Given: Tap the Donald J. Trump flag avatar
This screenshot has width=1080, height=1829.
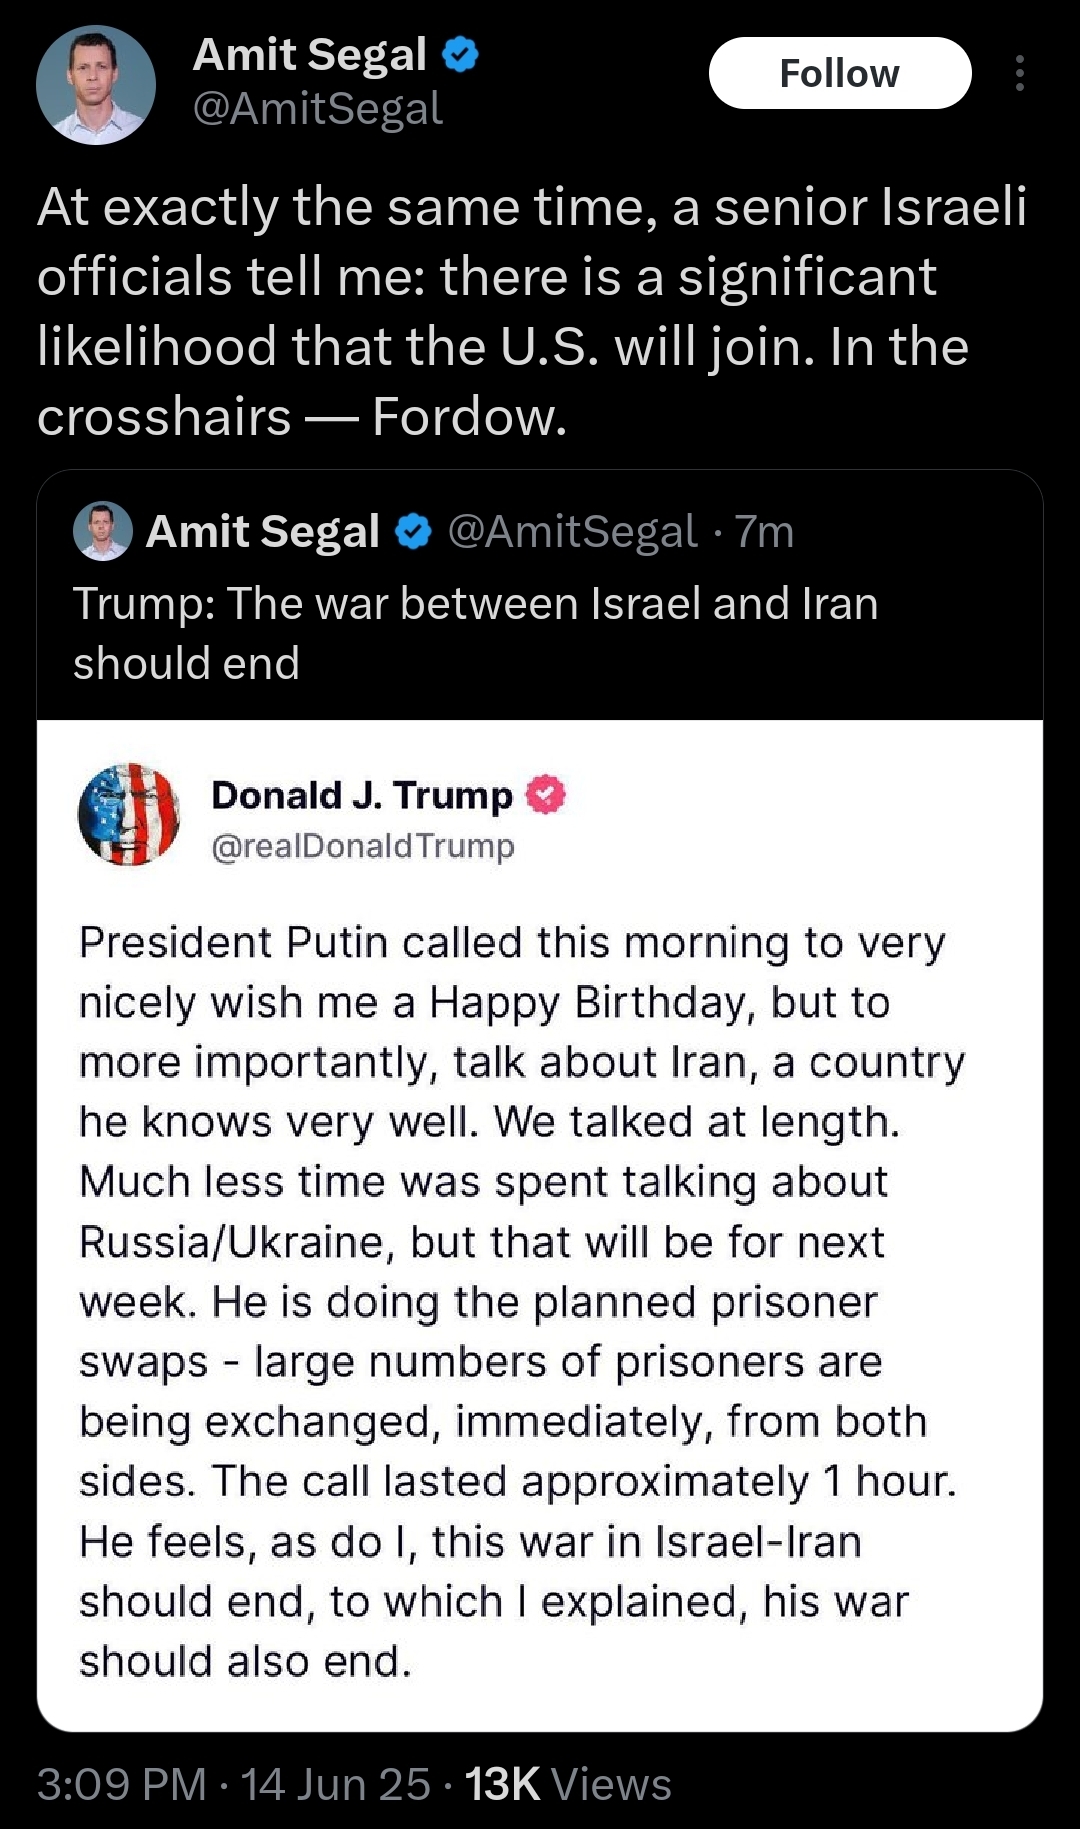Looking at the screenshot, I should point(129,814).
